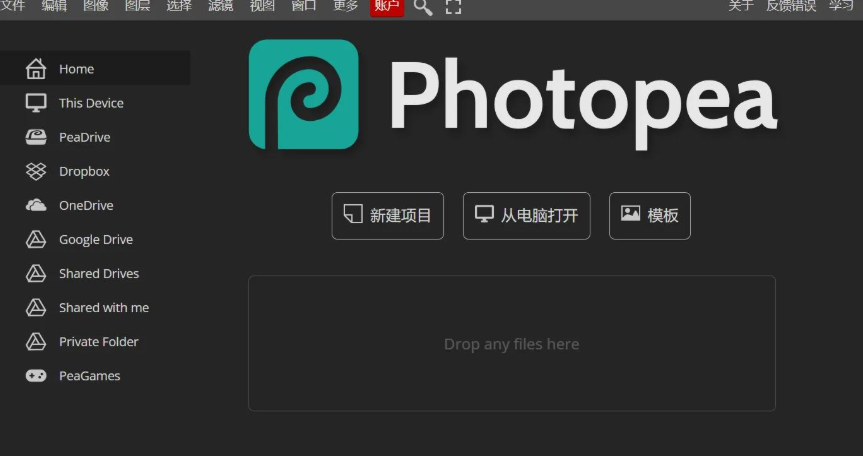
Task: Select This Device label in sidebar
Action: point(91,103)
